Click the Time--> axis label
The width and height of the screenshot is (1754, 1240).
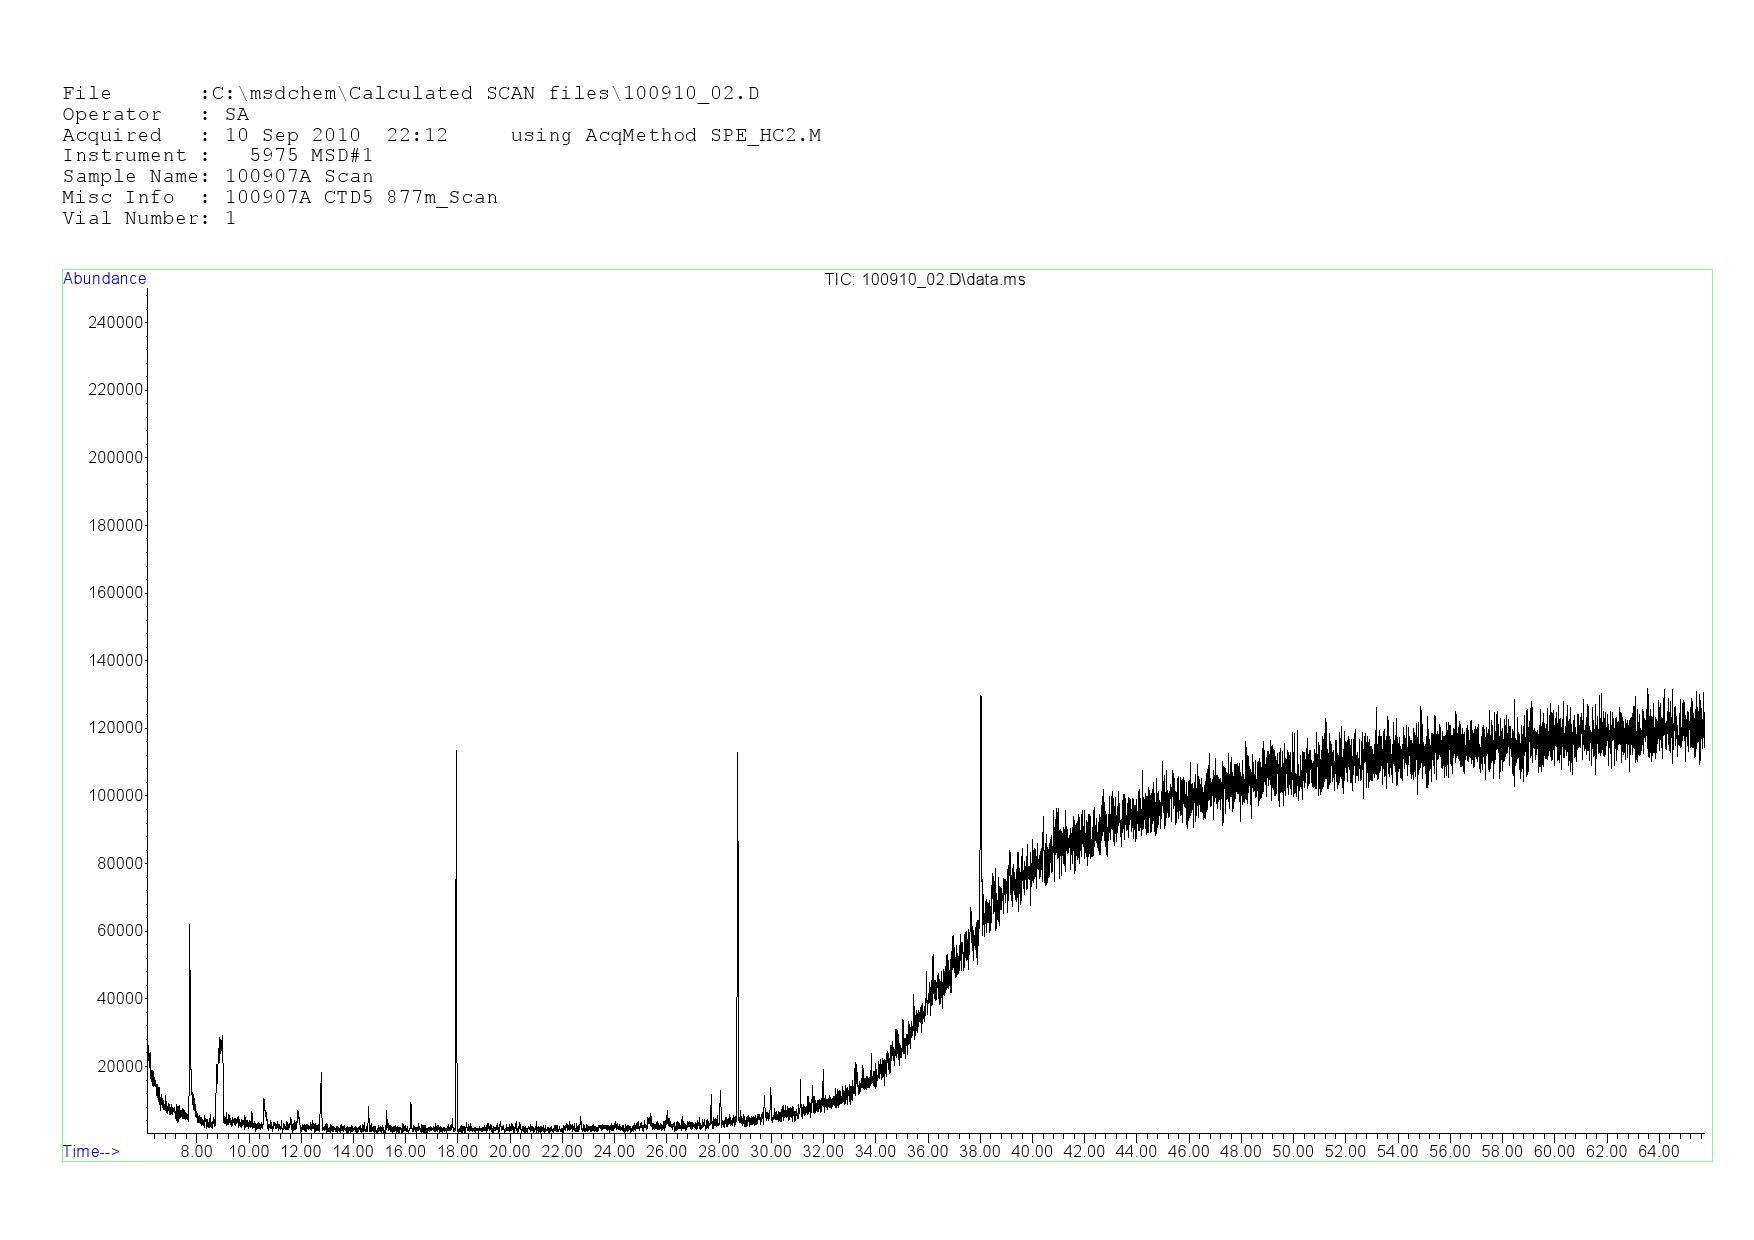click(91, 1152)
